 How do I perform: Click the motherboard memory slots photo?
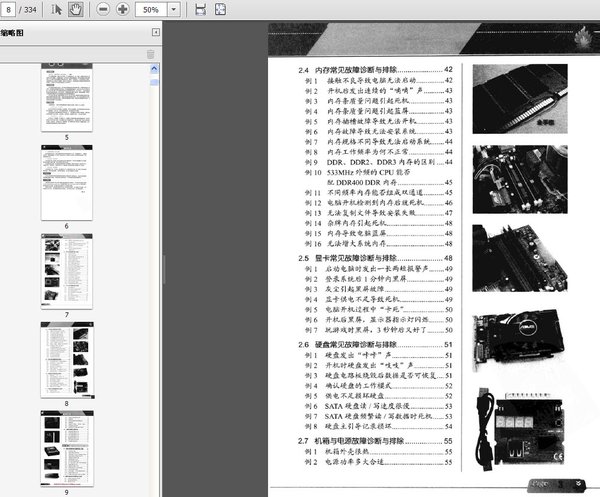(x=520, y=179)
